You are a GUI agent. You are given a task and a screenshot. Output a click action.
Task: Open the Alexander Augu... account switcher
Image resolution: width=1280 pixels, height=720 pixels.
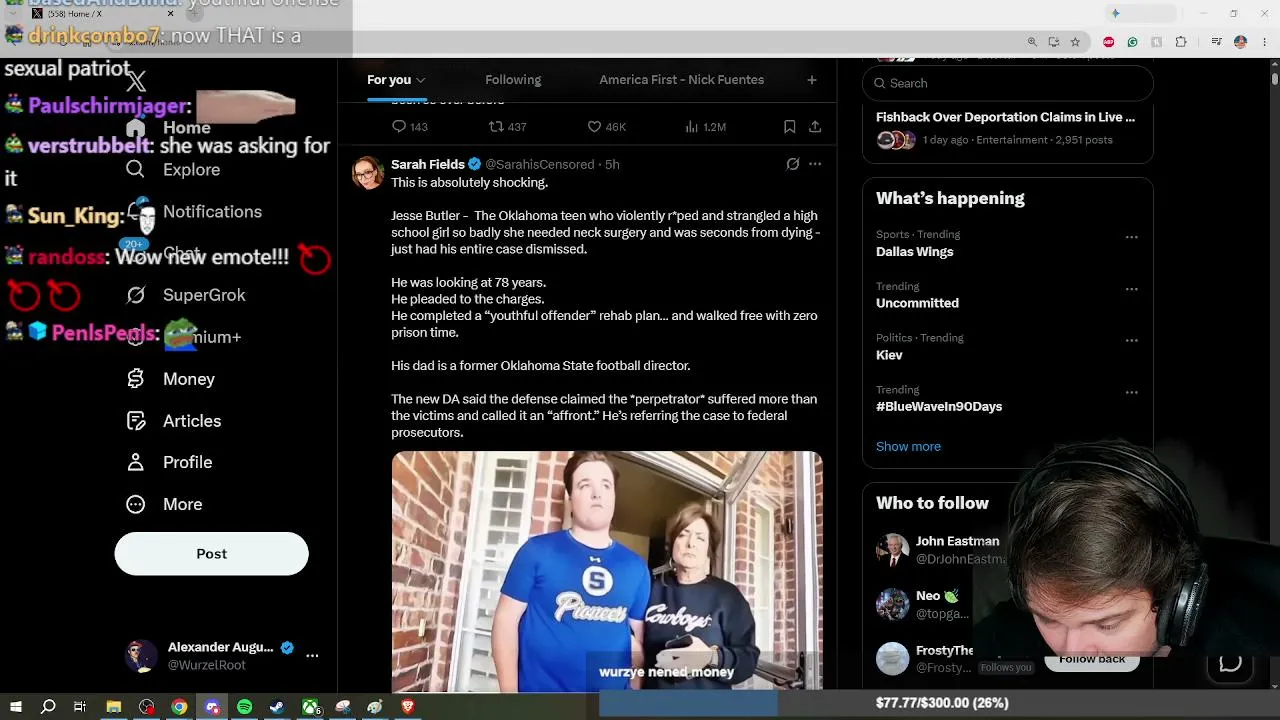221,656
